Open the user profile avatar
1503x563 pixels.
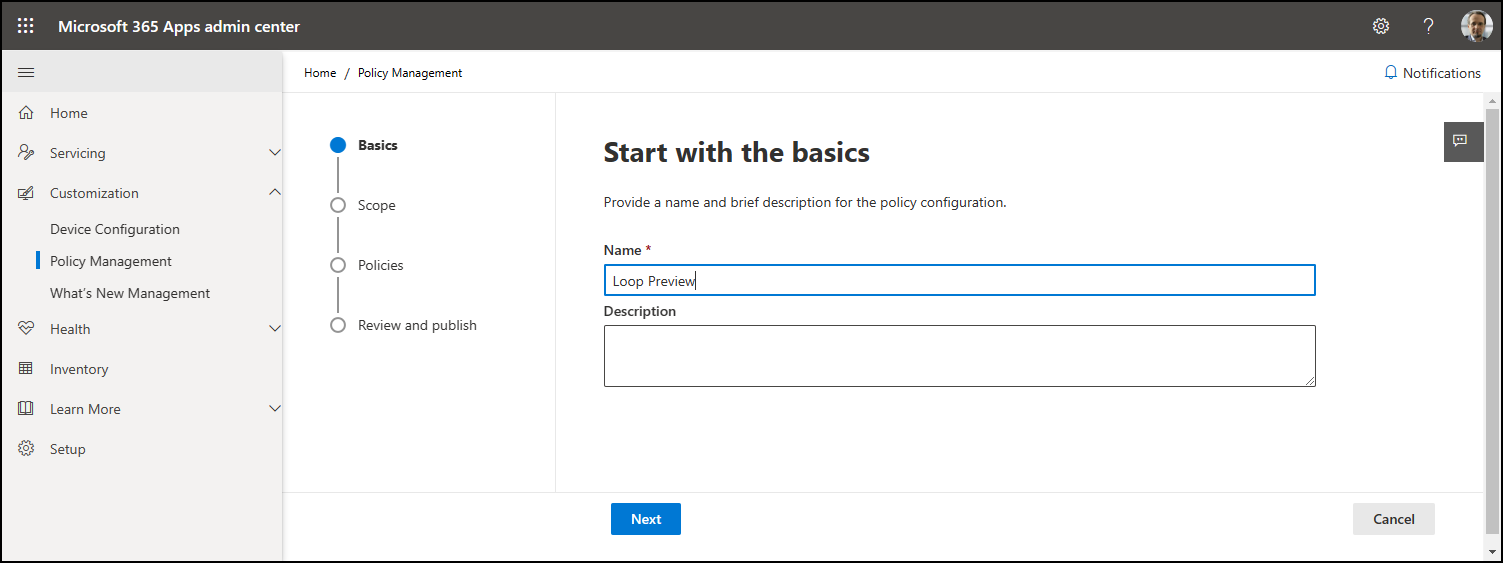click(x=1476, y=26)
